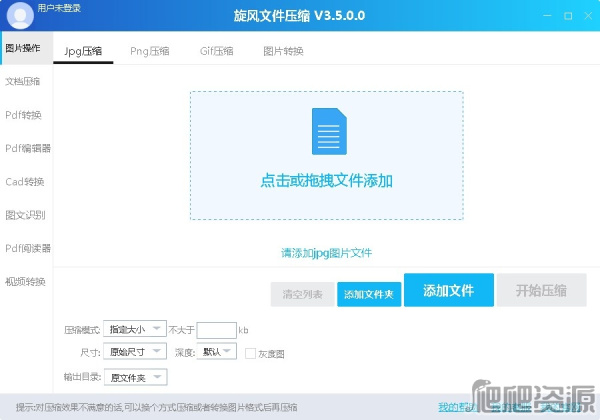Open 图文识别 in the sidebar

point(25,215)
